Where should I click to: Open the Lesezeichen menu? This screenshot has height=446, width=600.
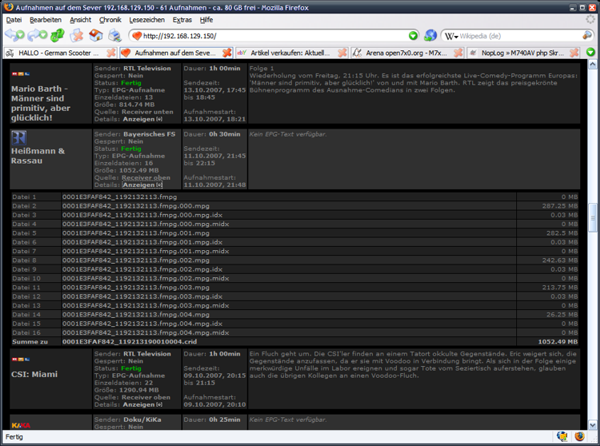click(147, 20)
